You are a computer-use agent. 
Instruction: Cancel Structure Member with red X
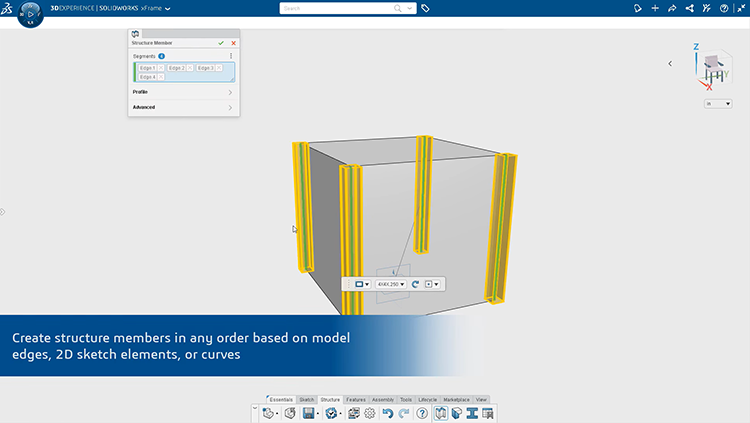pos(234,43)
